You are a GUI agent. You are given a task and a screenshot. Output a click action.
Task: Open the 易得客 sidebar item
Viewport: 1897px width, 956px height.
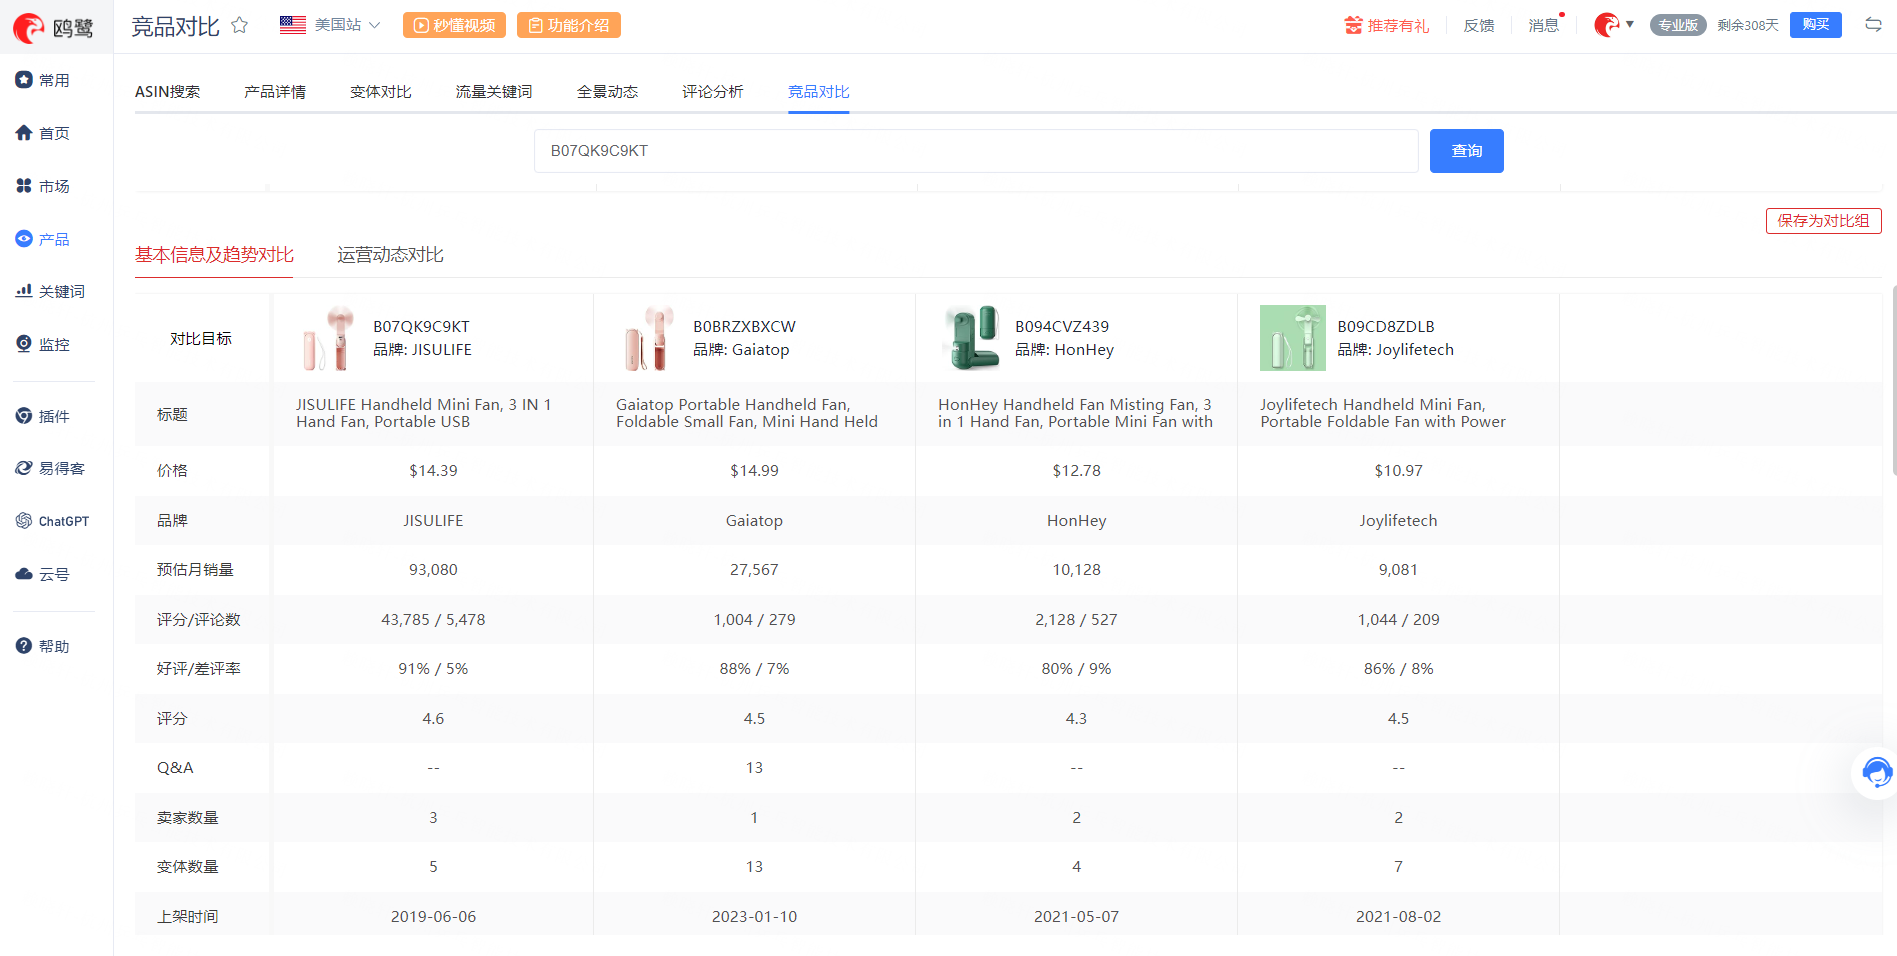click(x=50, y=468)
